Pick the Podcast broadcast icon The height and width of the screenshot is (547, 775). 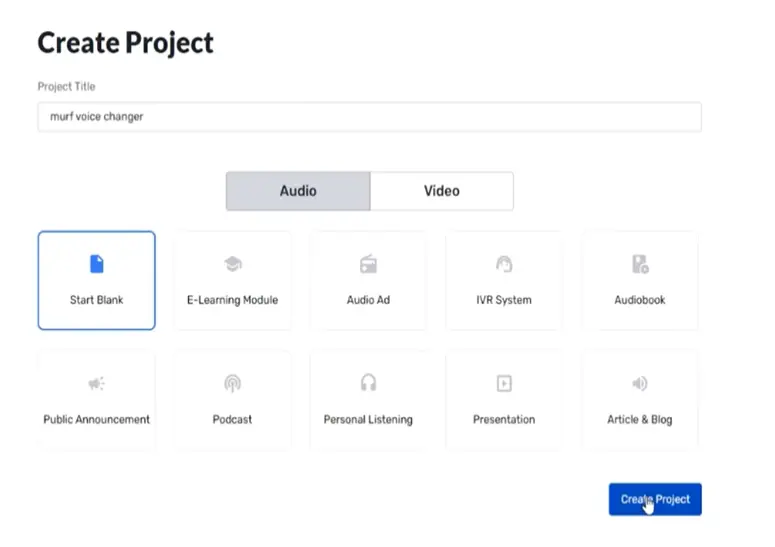[x=233, y=383]
